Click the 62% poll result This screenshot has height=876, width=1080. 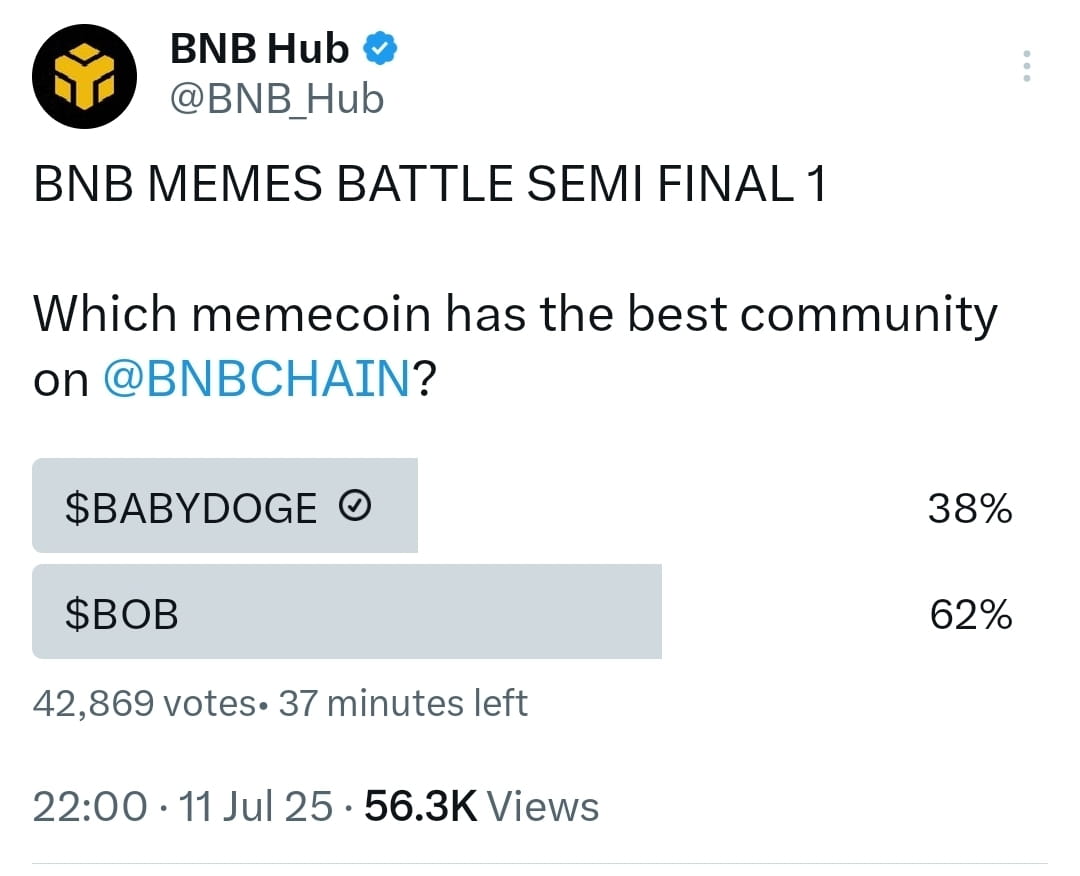[x=970, y=614]
